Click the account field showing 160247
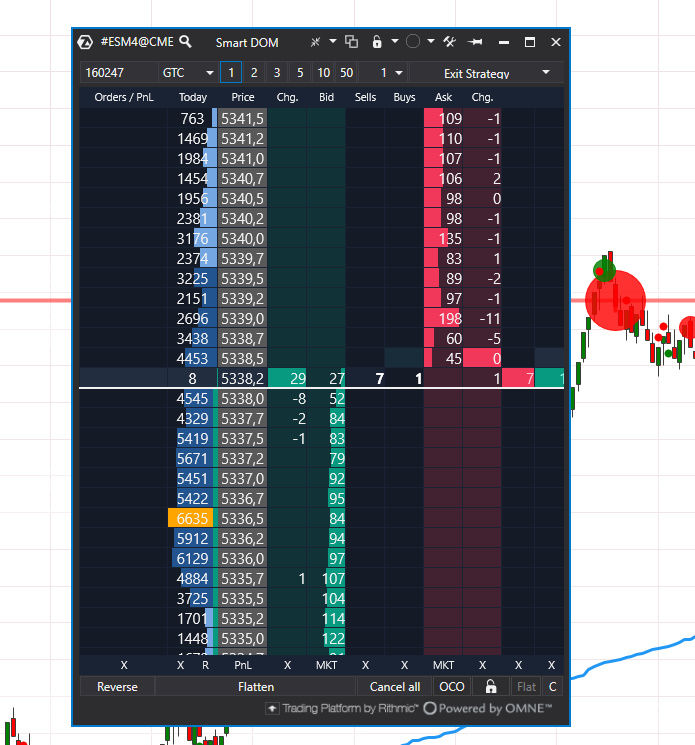 (x=119, y=73)
